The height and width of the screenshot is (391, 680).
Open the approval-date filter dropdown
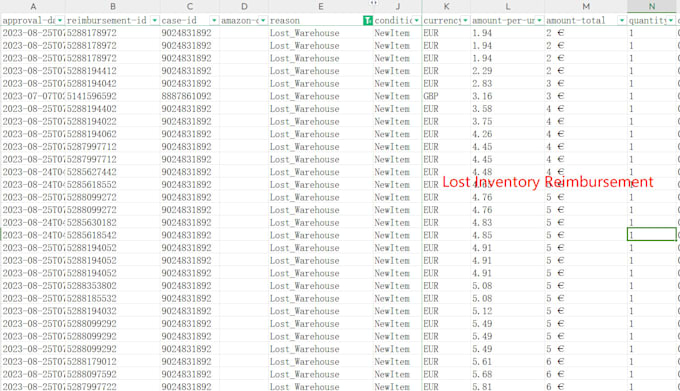point(60,20)
